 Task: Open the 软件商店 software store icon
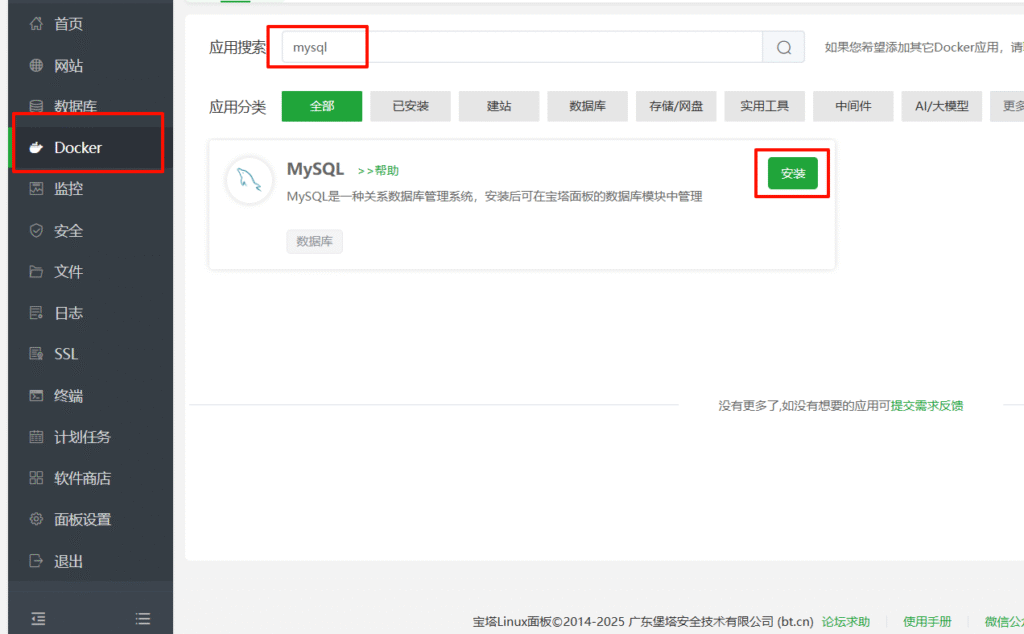tap(37, 478)
